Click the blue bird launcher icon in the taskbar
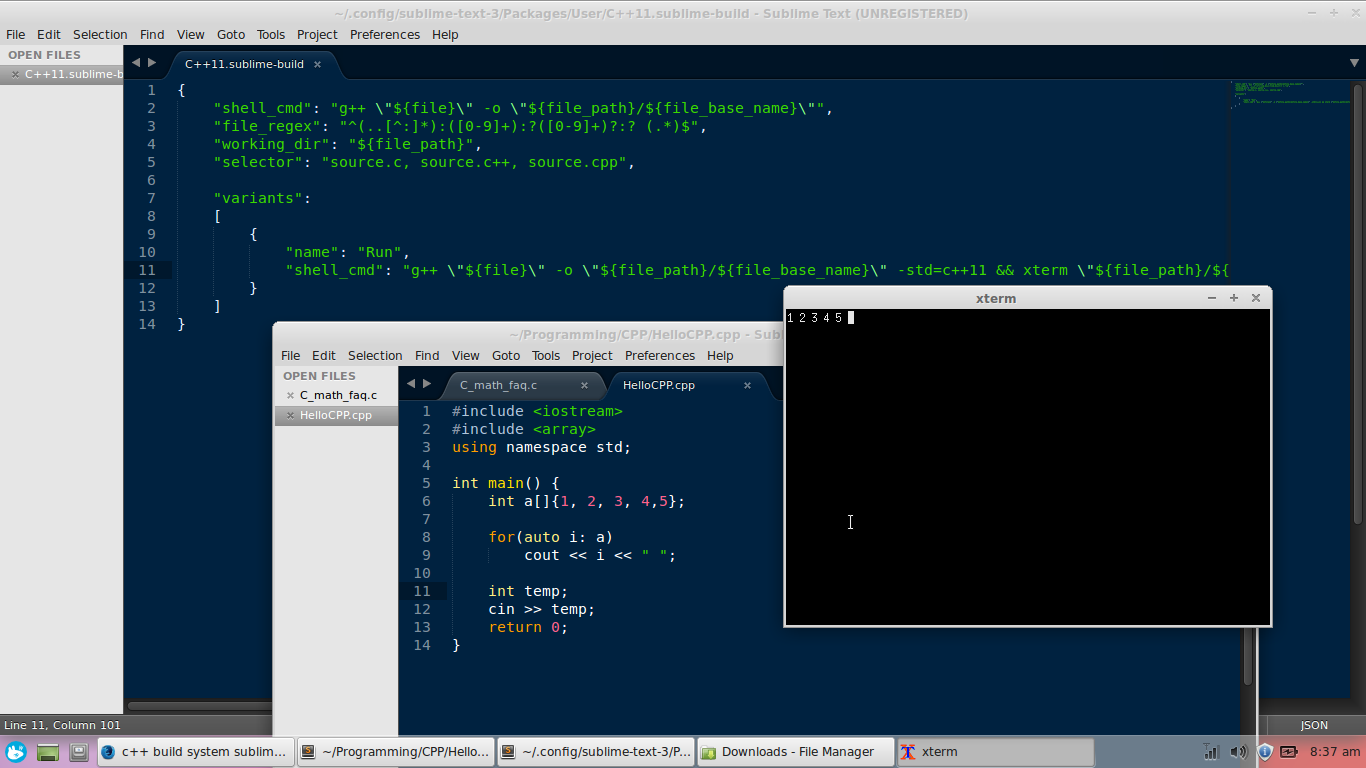This screenshot has height=768, width=1366. [x=16, y=751]
